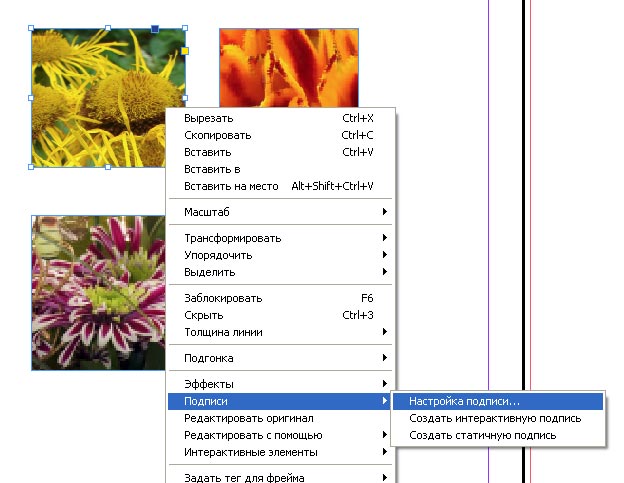This screenshot has width=624, height=483.
Task: Click the solid blue anchored-object control square
Action: (155, 29)
